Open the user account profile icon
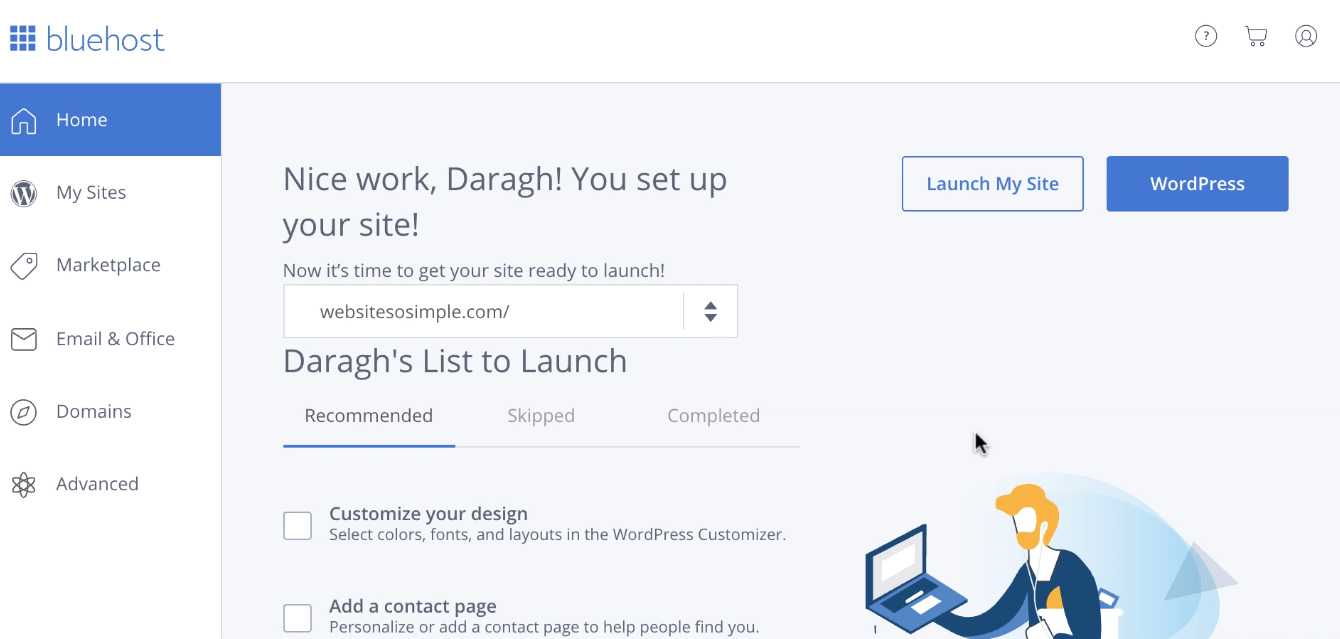 pos(1306,37)
